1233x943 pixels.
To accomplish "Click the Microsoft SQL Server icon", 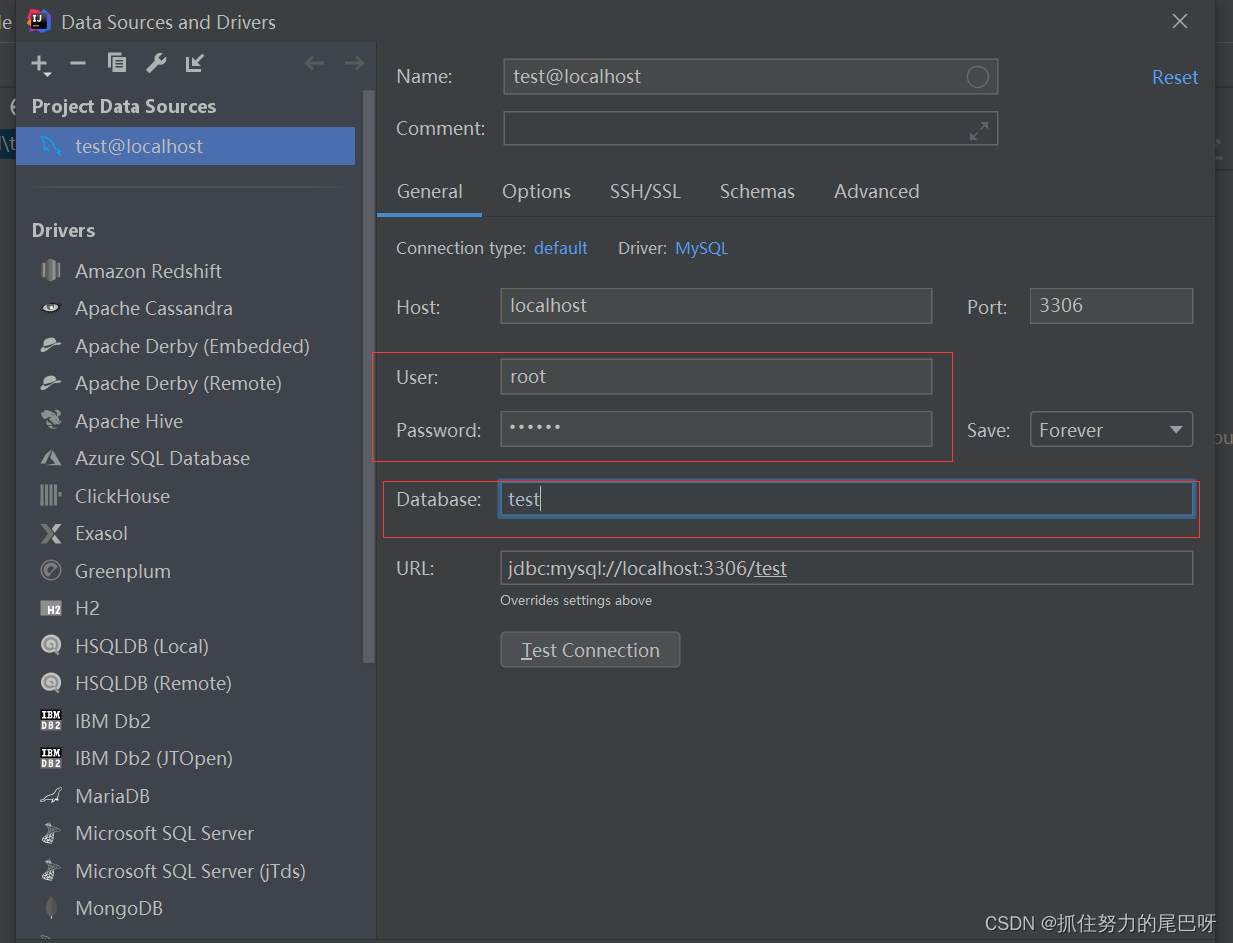I will tap(51, 834).
